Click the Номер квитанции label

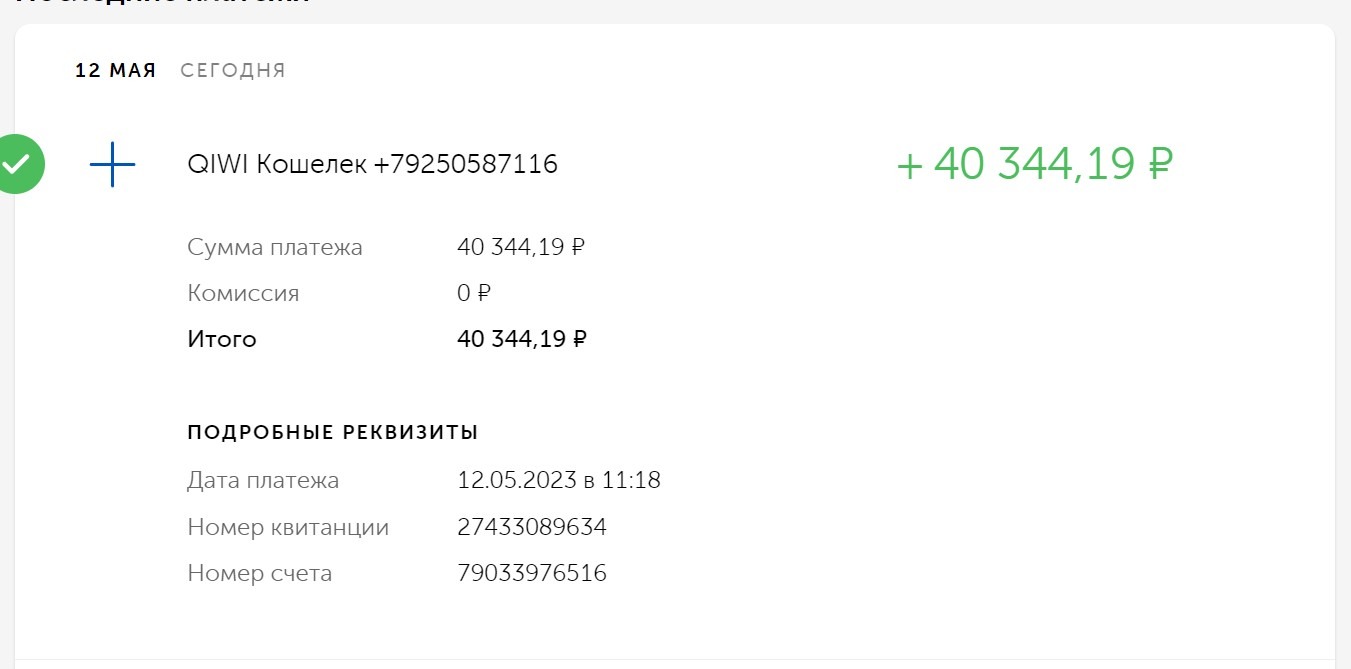288,527
